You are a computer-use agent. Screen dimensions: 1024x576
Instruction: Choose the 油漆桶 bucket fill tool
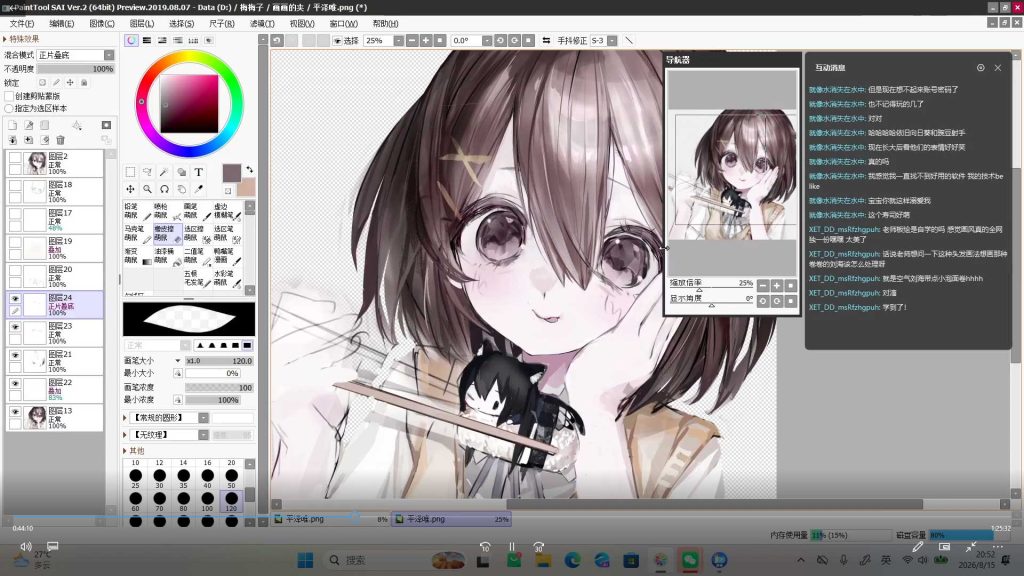(167, 256)
